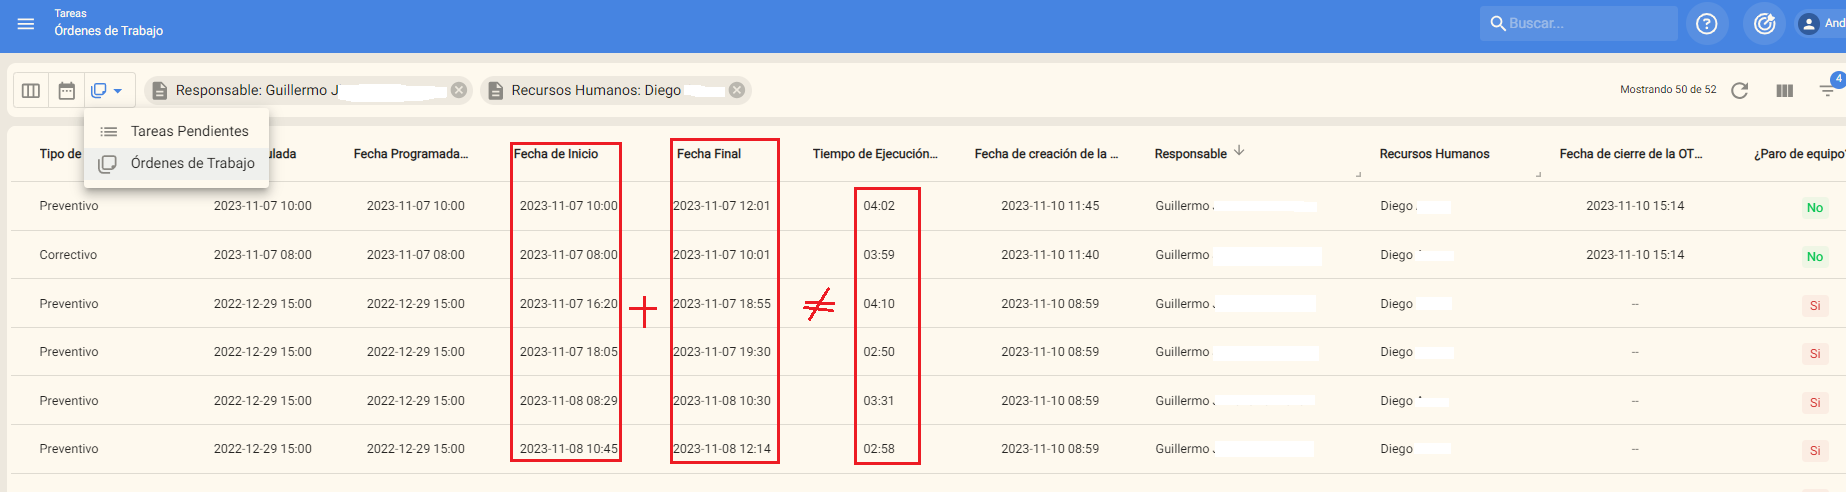Sort by the Fecha de Inicio column header

556,154
